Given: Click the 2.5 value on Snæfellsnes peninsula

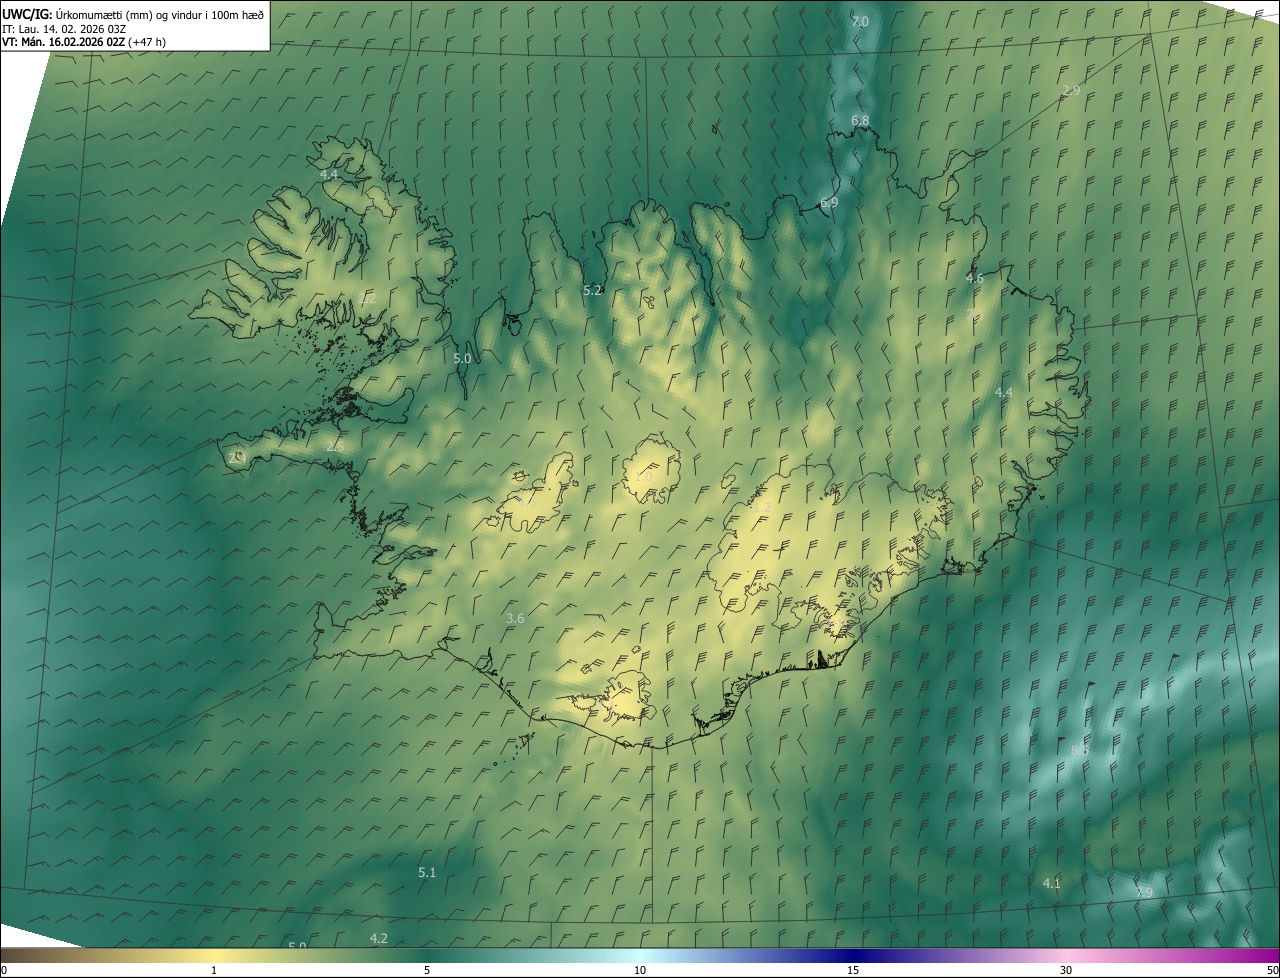Looking at the screenshot, I should [x=335, y=446].
